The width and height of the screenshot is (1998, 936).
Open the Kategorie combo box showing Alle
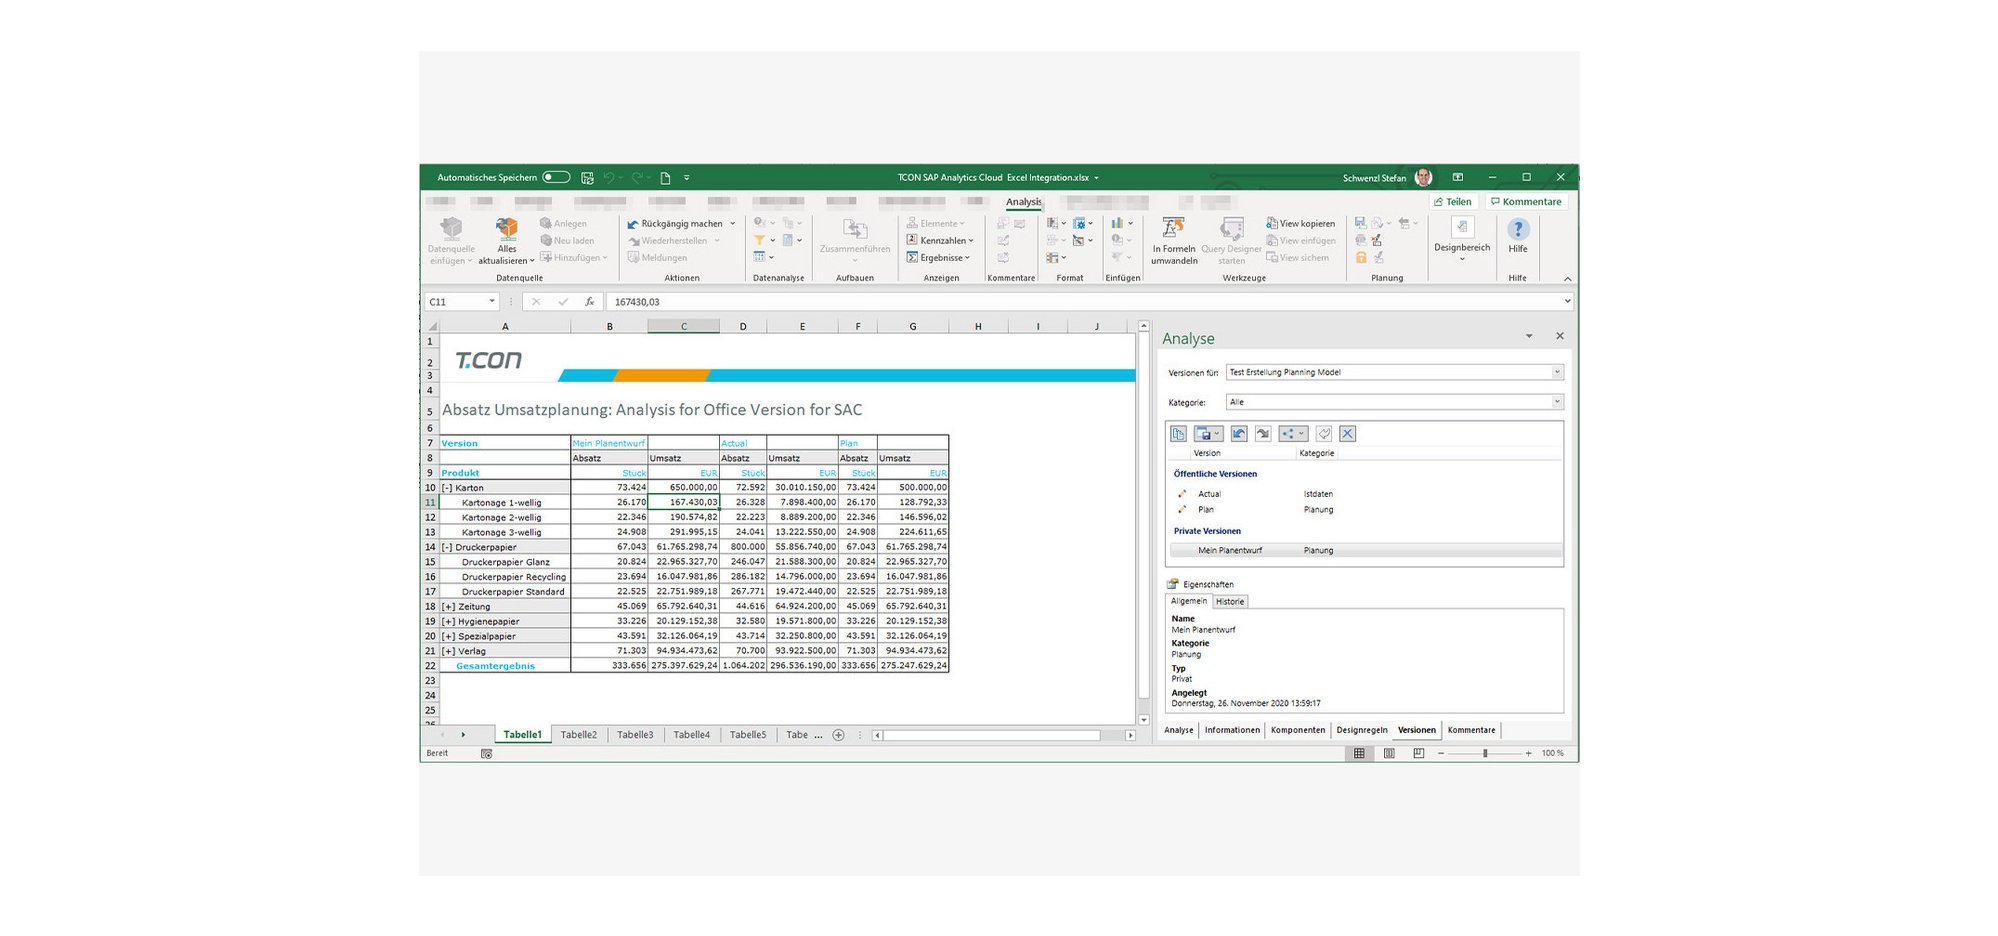1394,402
